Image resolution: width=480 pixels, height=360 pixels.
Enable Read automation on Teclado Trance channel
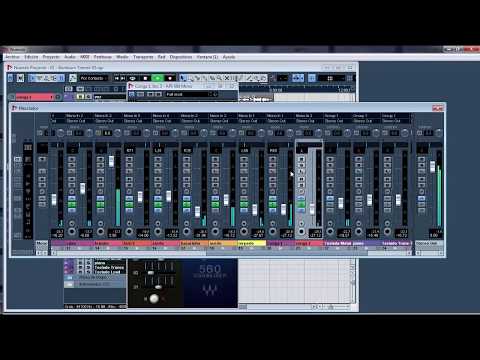pyautogui.click(x=387, y=179)
